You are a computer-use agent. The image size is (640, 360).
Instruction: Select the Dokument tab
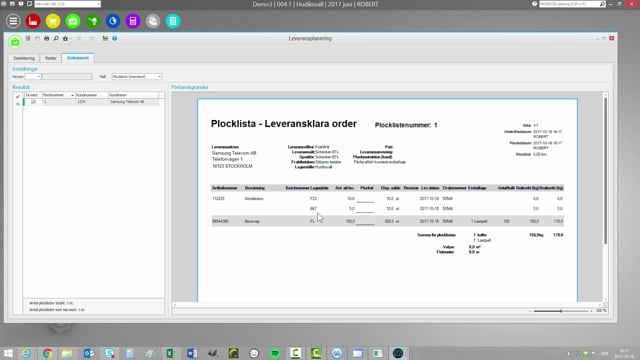[x=78, y=58]
